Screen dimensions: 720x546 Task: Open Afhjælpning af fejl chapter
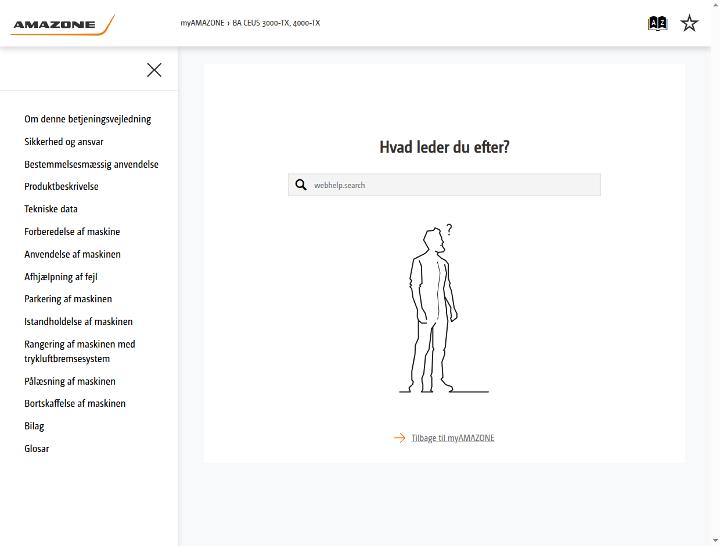(x=61, y=277)
